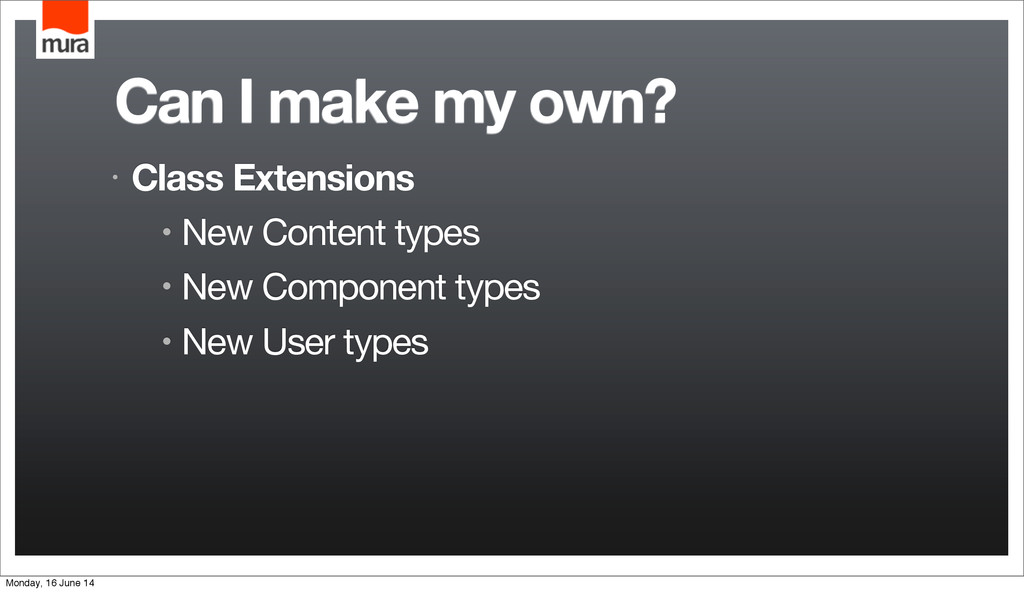This screenshot has height=592, width=1024.
Task: Click the bullet beside New Component types
Action: click(x=167, y=286)
